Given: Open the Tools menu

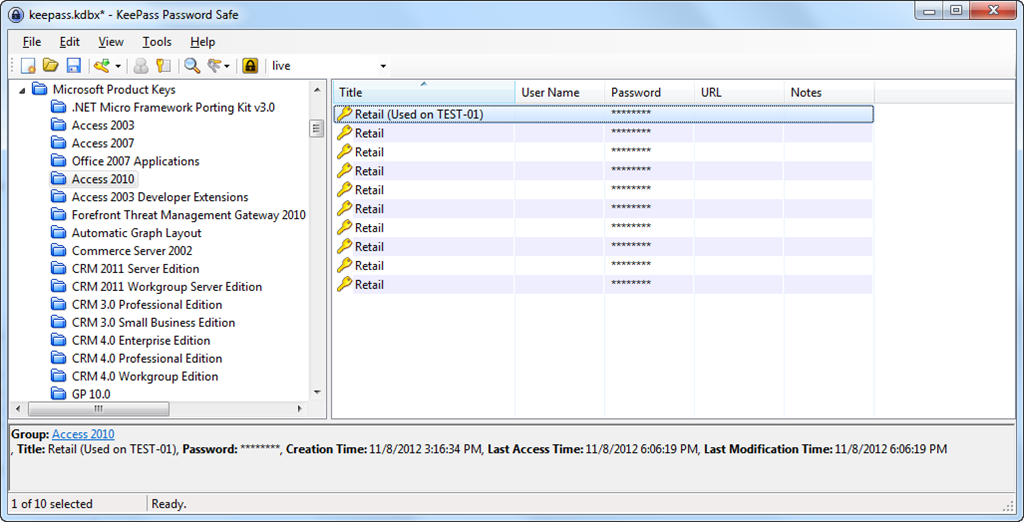Looking at the screenshot, I should coord(157,42).
